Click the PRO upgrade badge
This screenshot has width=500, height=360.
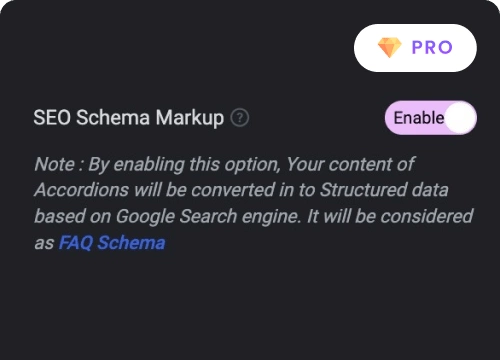point(415,48)
